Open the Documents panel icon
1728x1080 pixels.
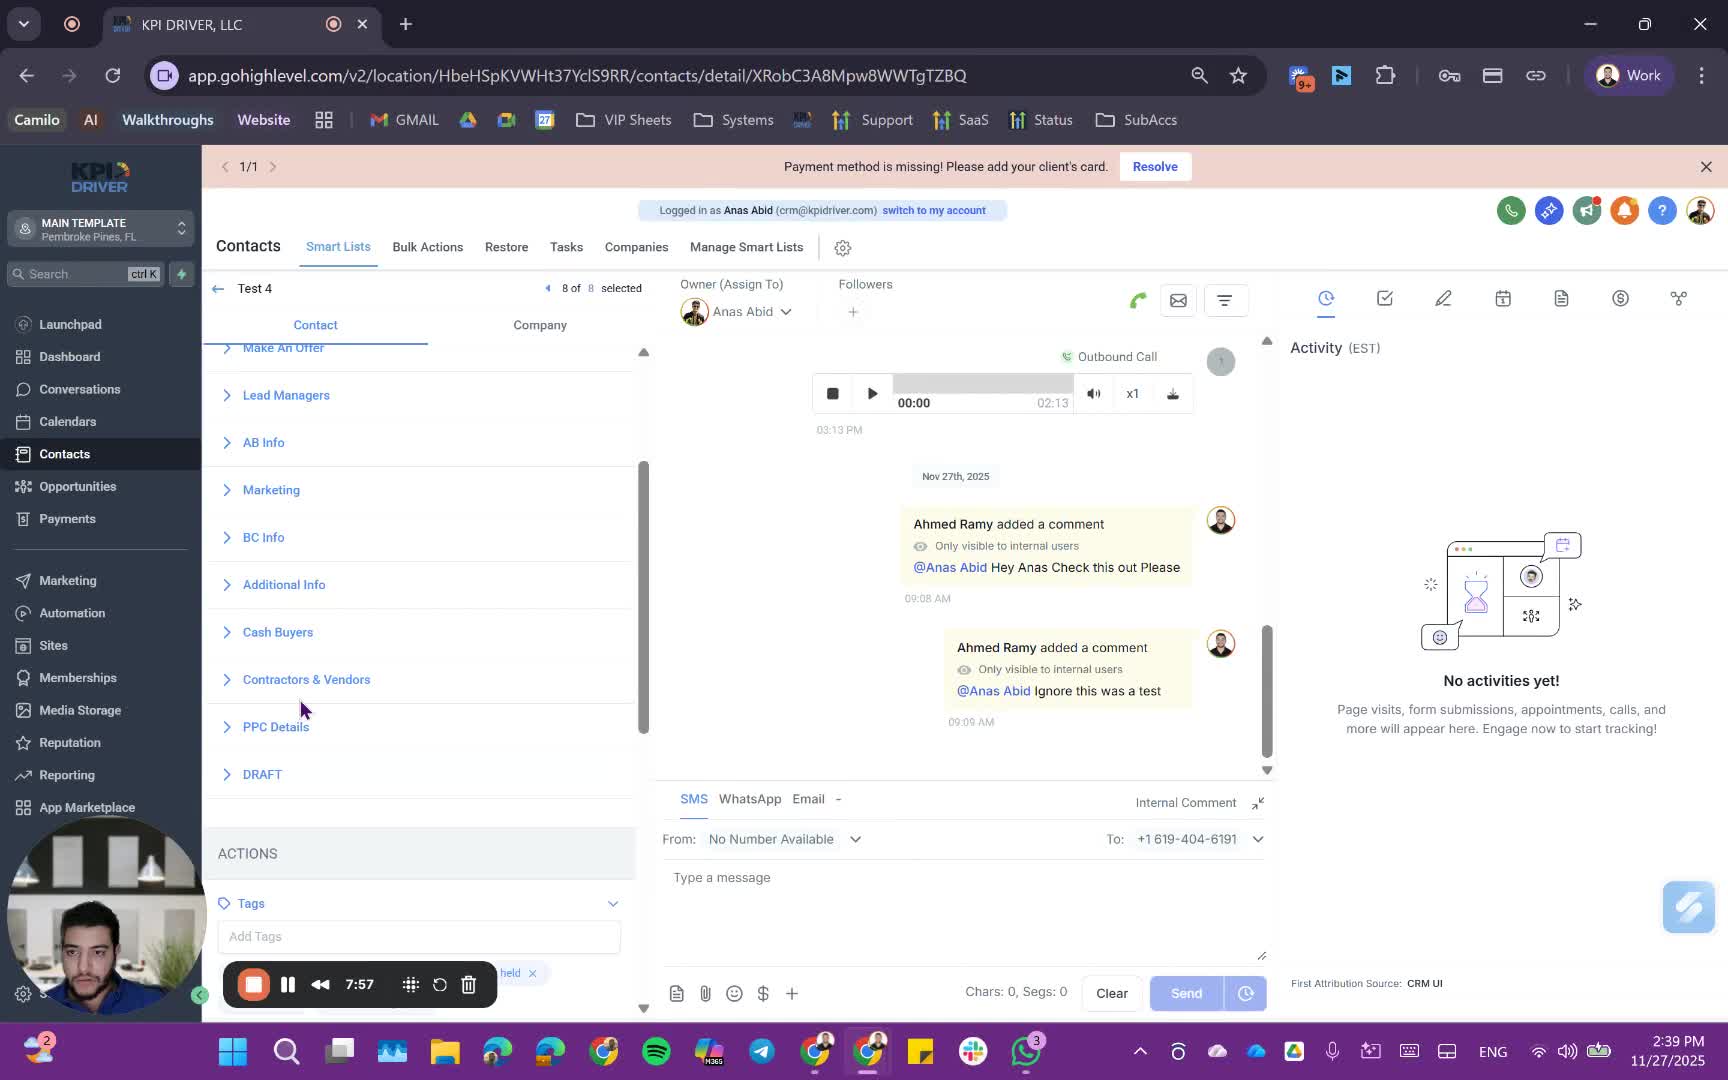click(x=1561, y=298)
